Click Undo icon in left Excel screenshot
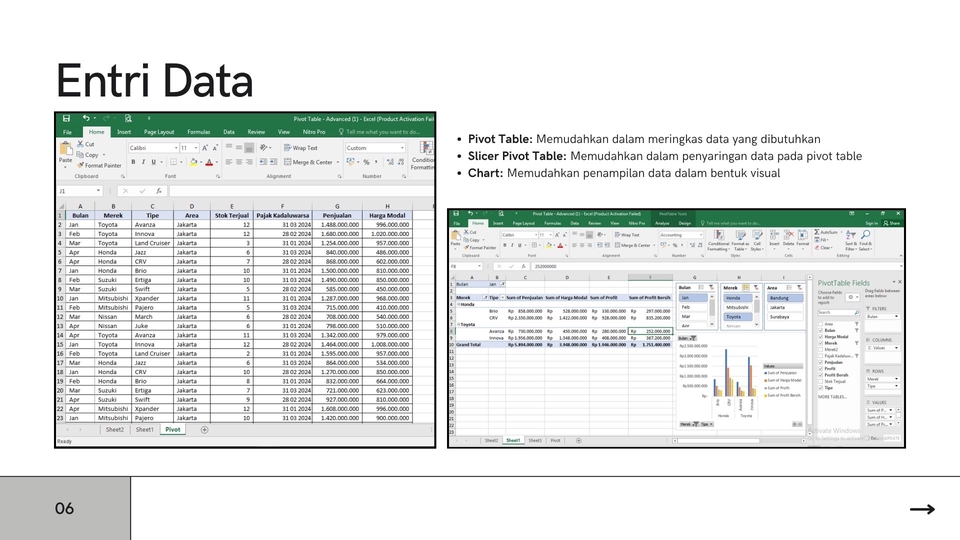960x540 pixels. click(86, 118)
